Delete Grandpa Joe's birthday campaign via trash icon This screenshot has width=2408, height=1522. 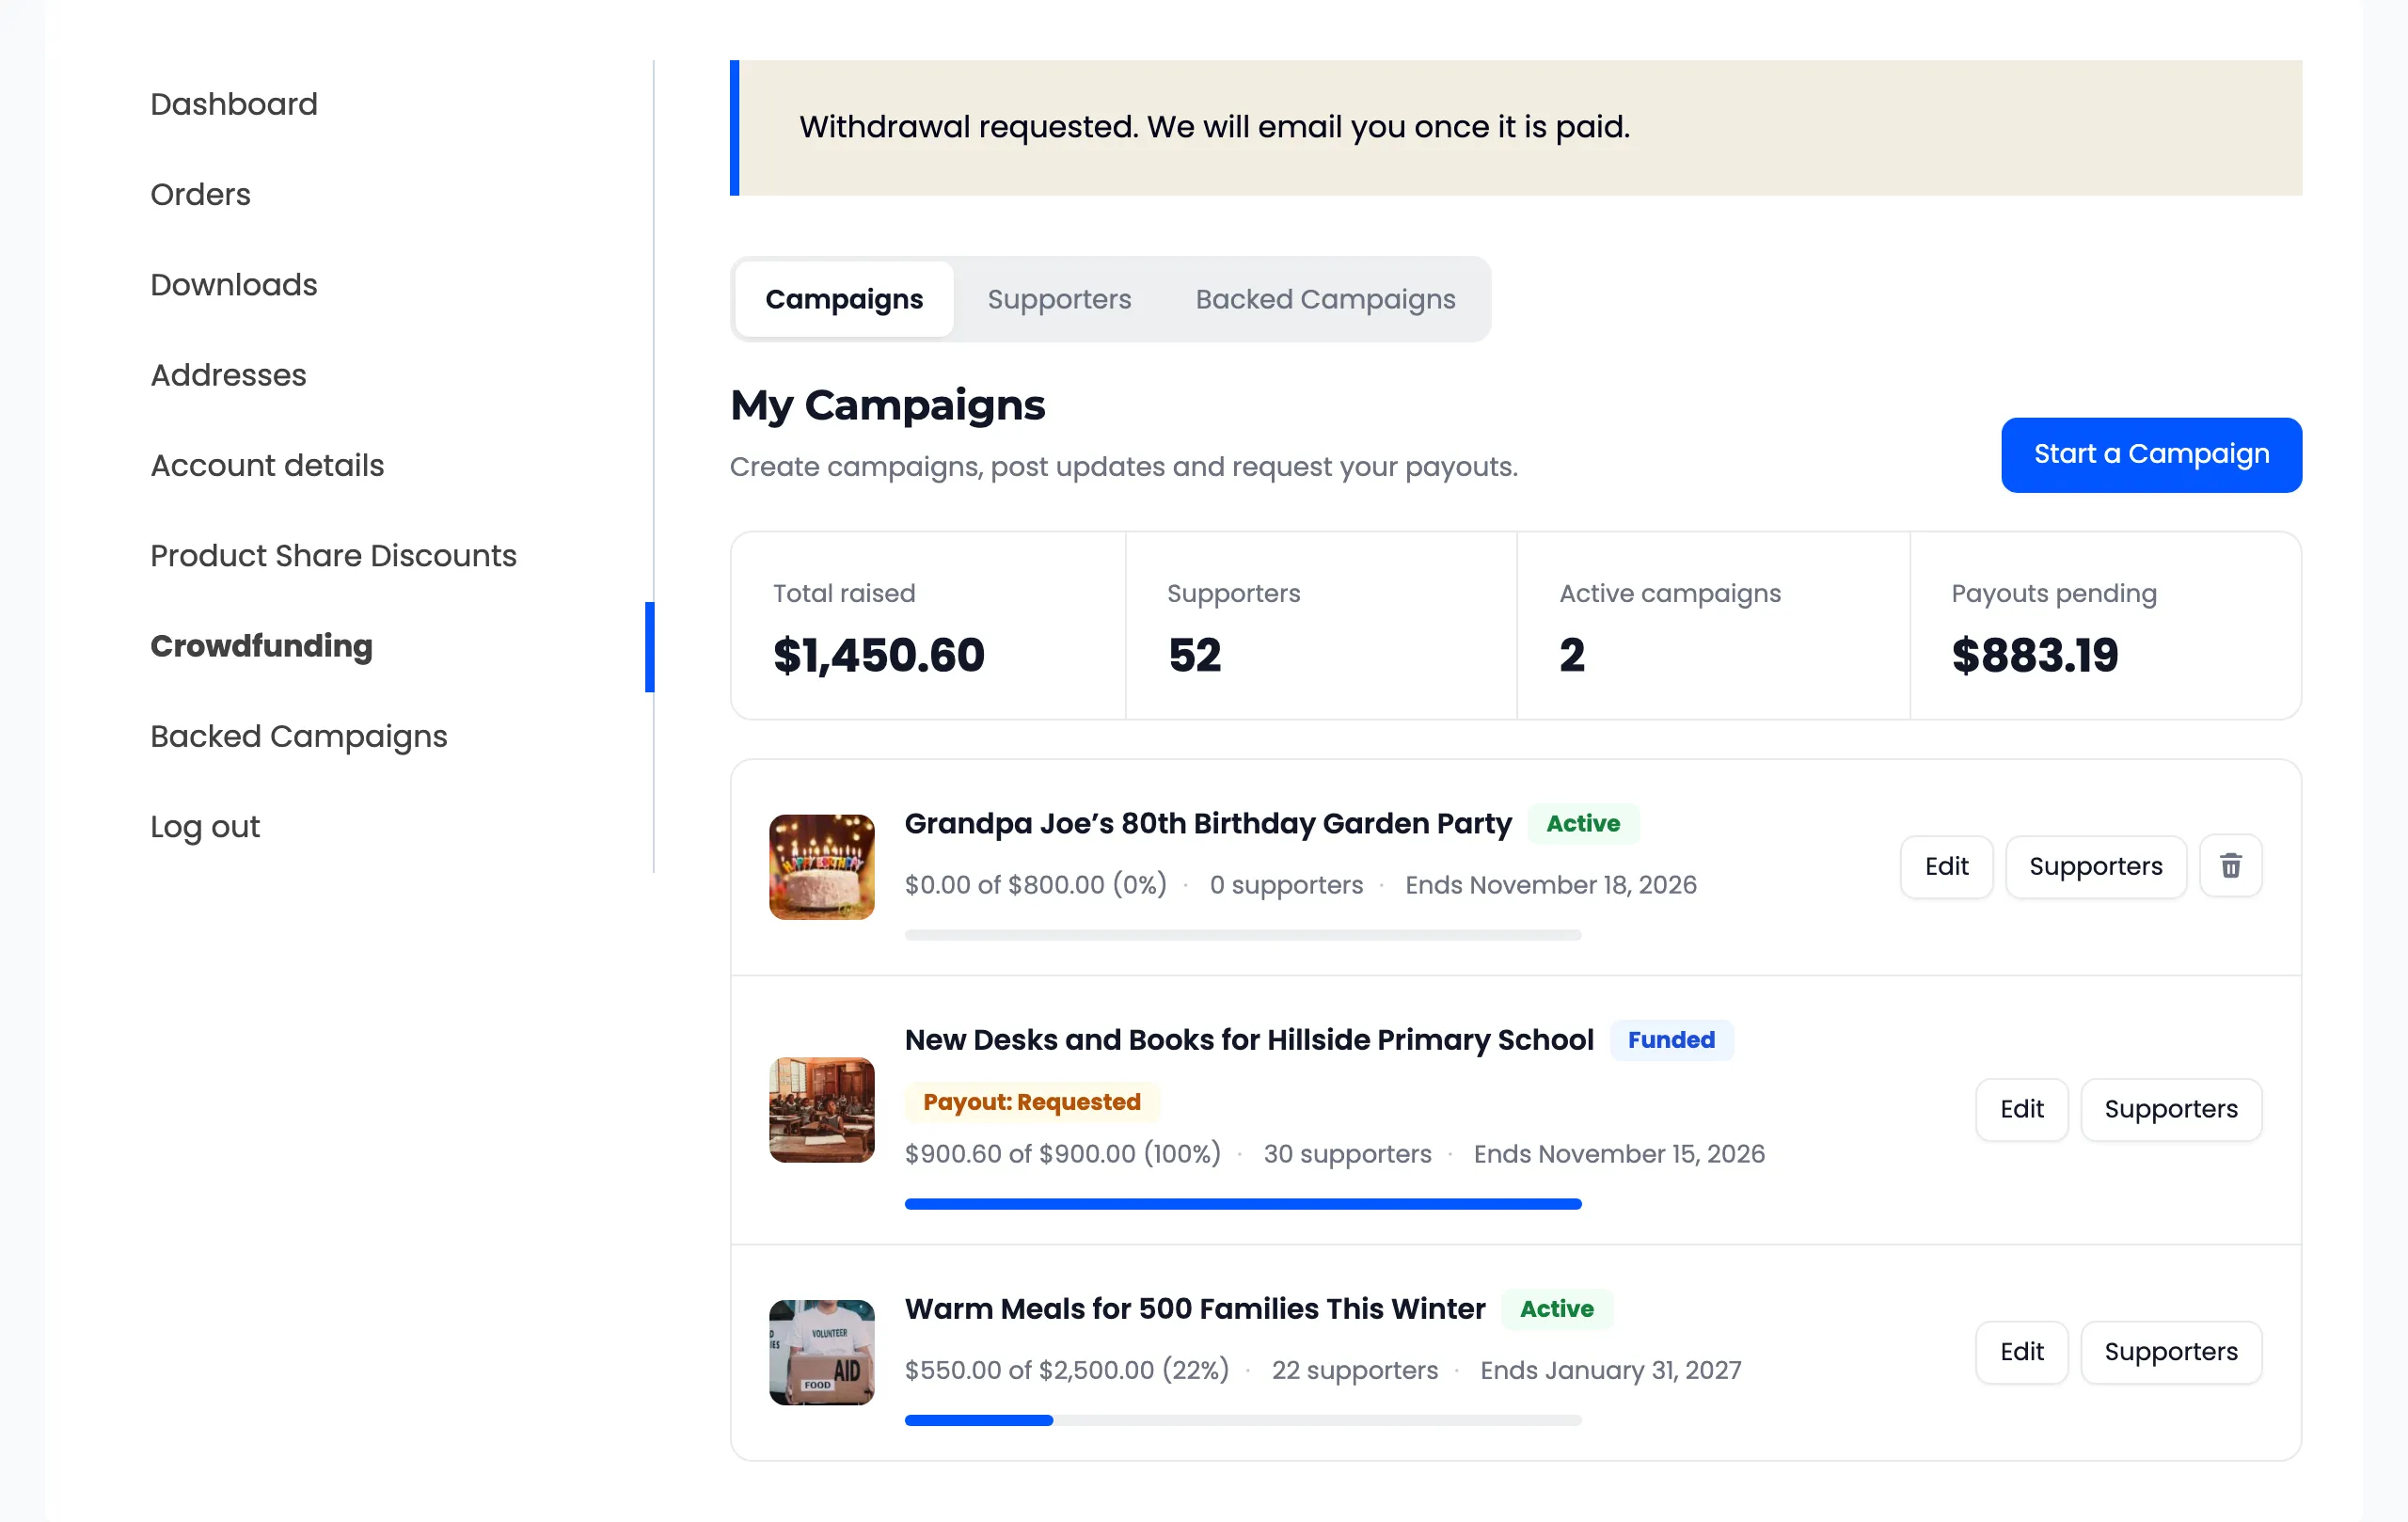point(2230,866)
